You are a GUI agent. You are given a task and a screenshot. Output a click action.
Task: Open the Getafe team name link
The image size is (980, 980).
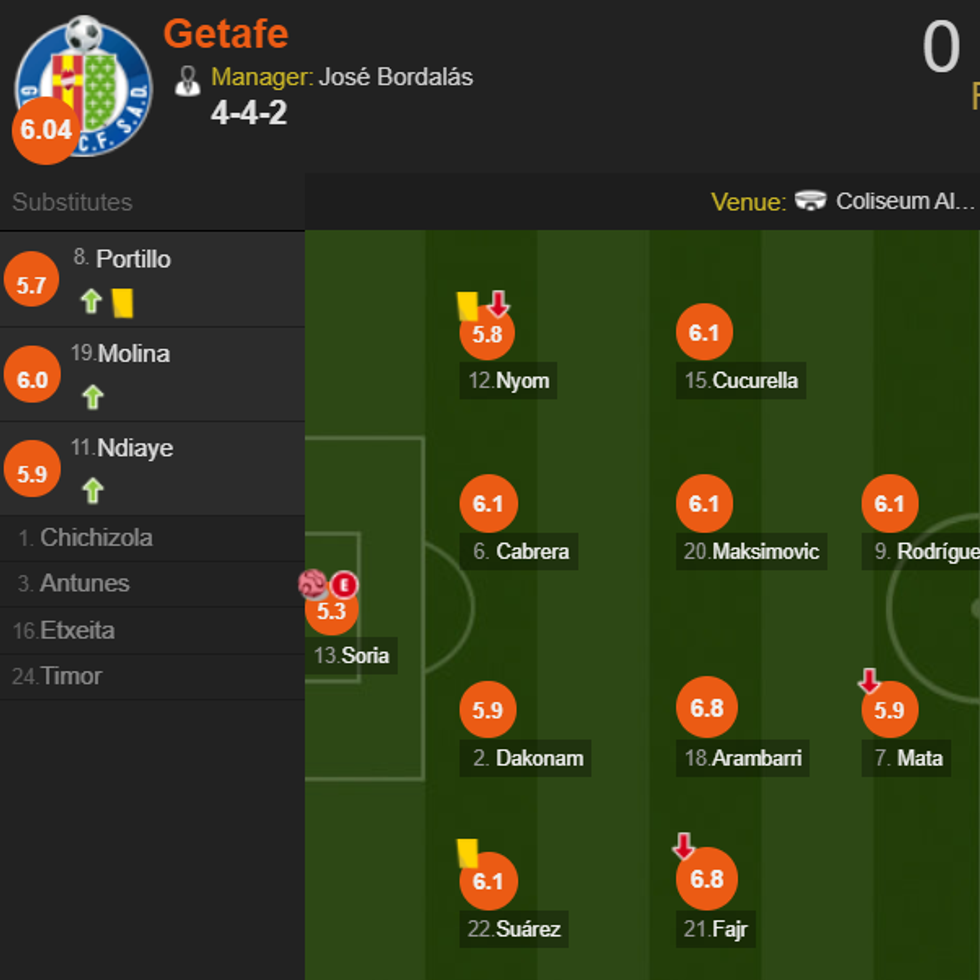pos(227,35)
